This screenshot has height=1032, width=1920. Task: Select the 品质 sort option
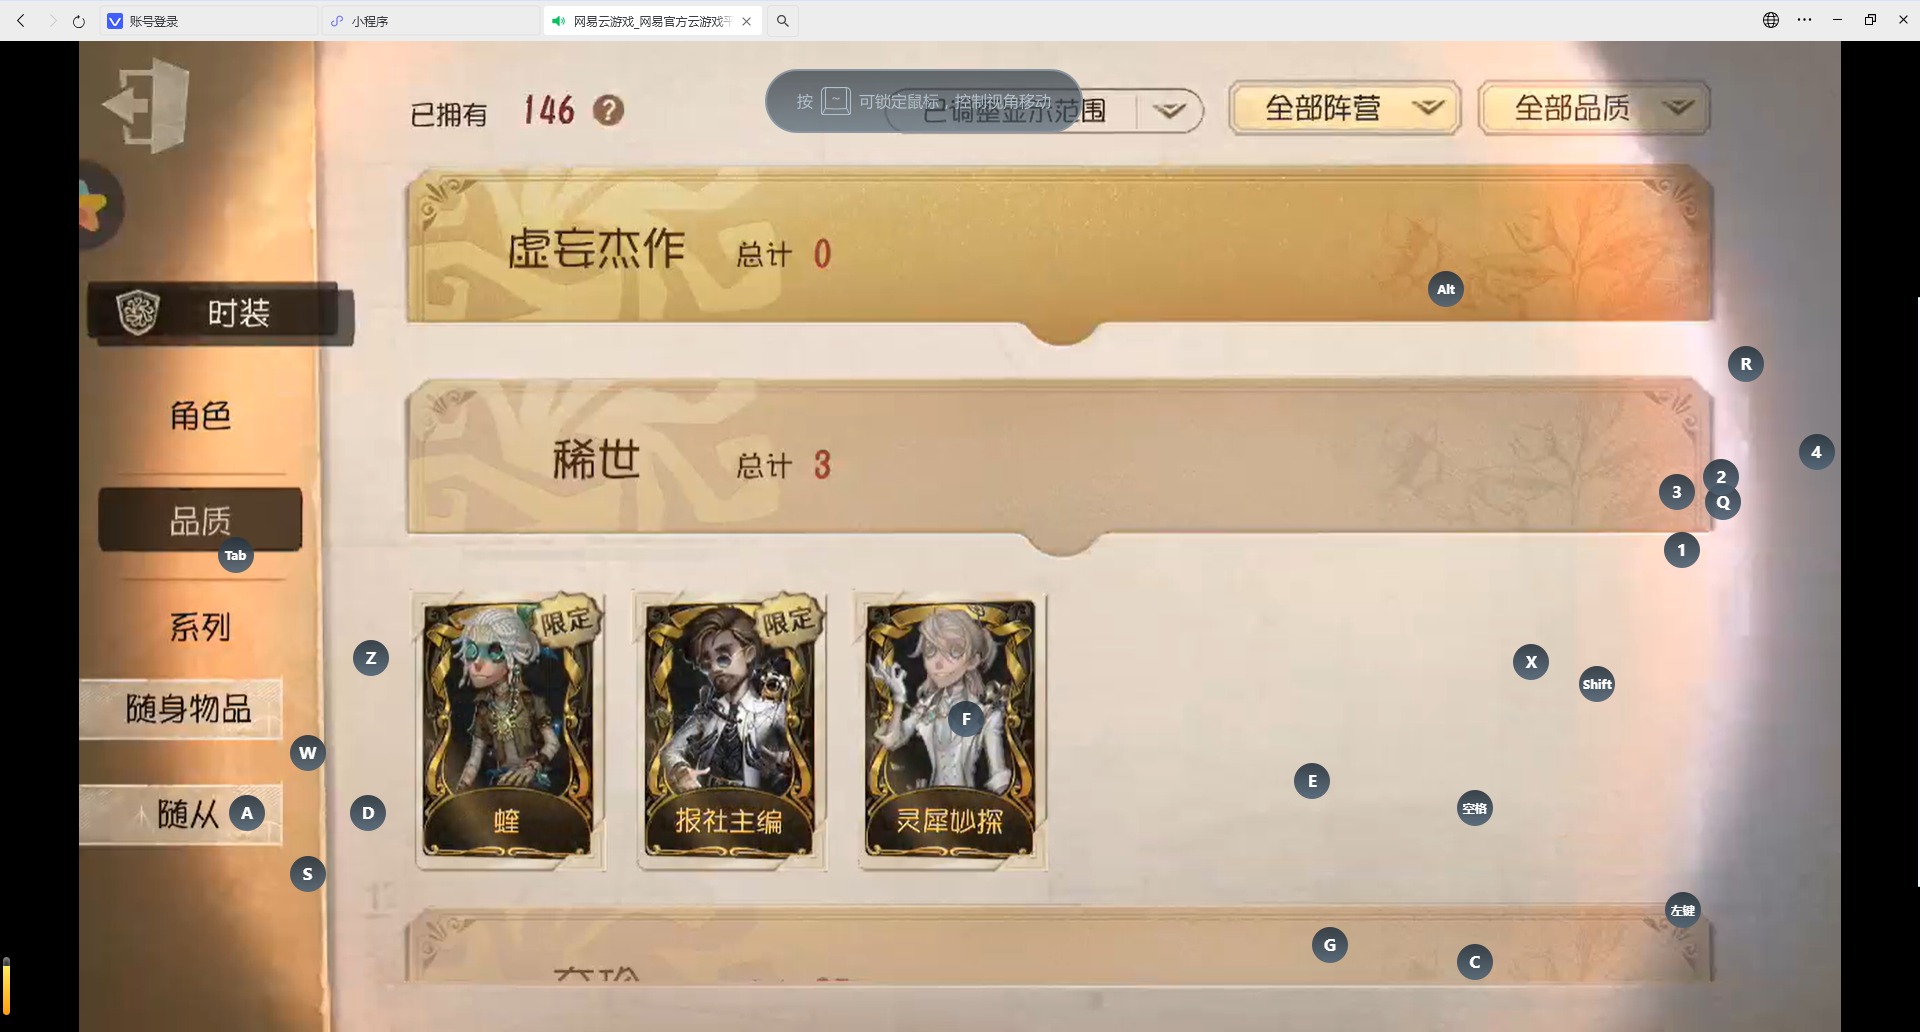pyautogui.click(x=200, y=520)
